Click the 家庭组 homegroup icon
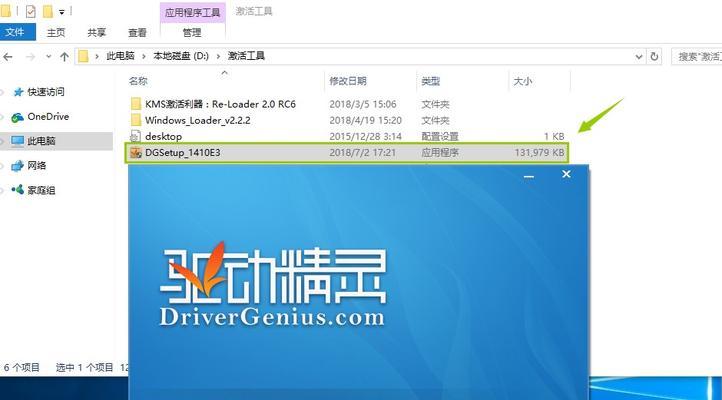 pyautogui.click(x=17, y=189)
